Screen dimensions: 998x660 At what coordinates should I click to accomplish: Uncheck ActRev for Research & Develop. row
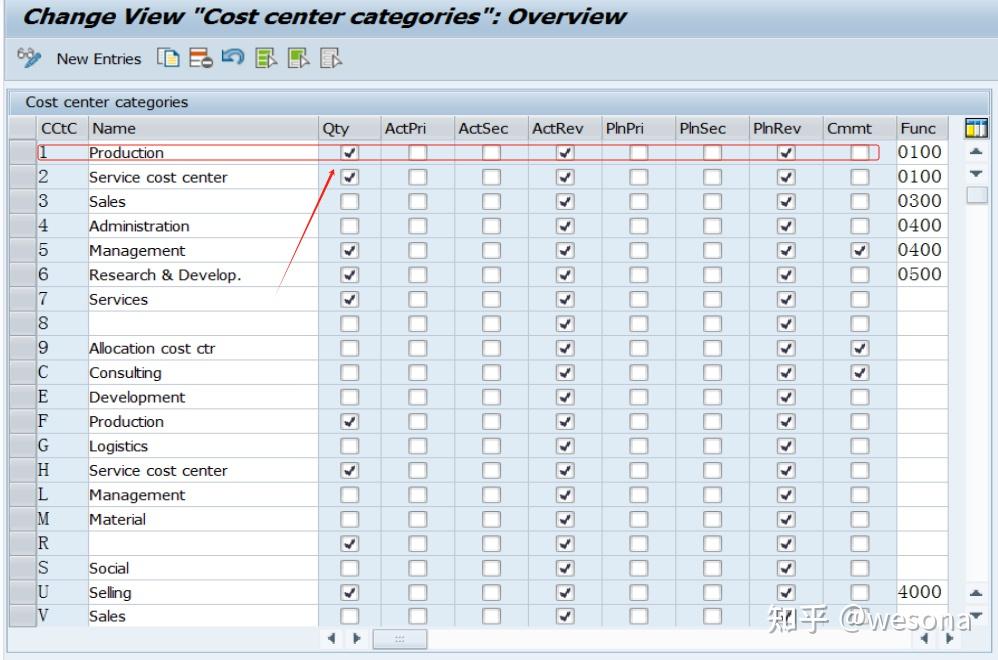pos(565,275)
